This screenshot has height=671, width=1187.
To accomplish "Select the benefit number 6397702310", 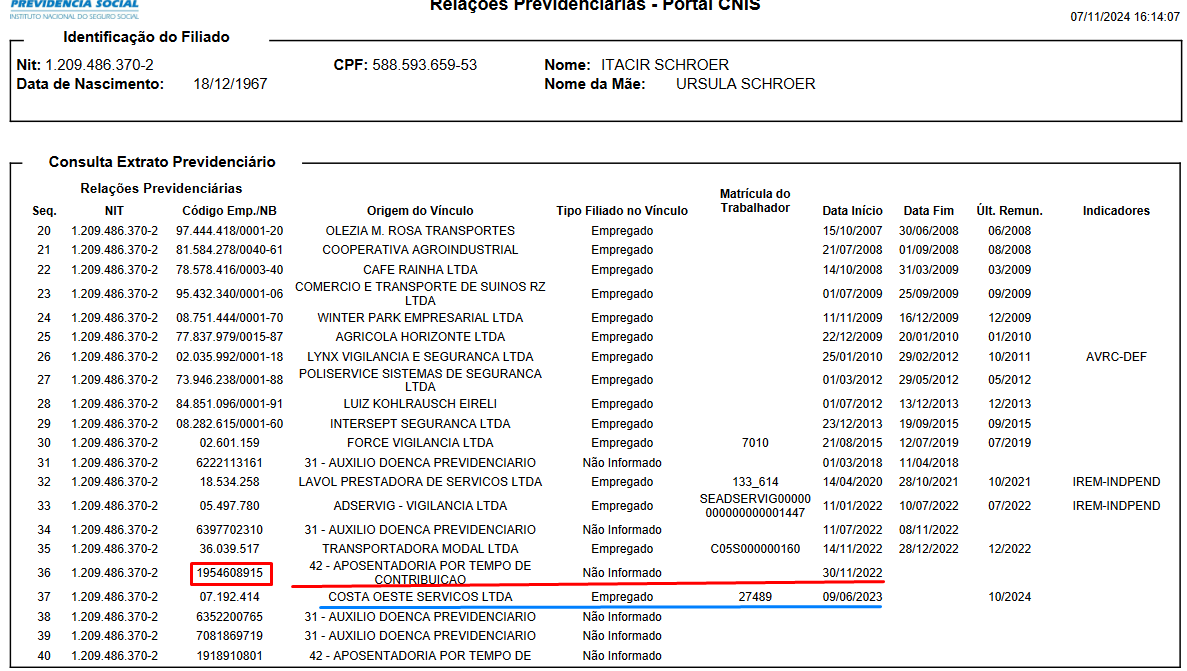I will point(229,530).
